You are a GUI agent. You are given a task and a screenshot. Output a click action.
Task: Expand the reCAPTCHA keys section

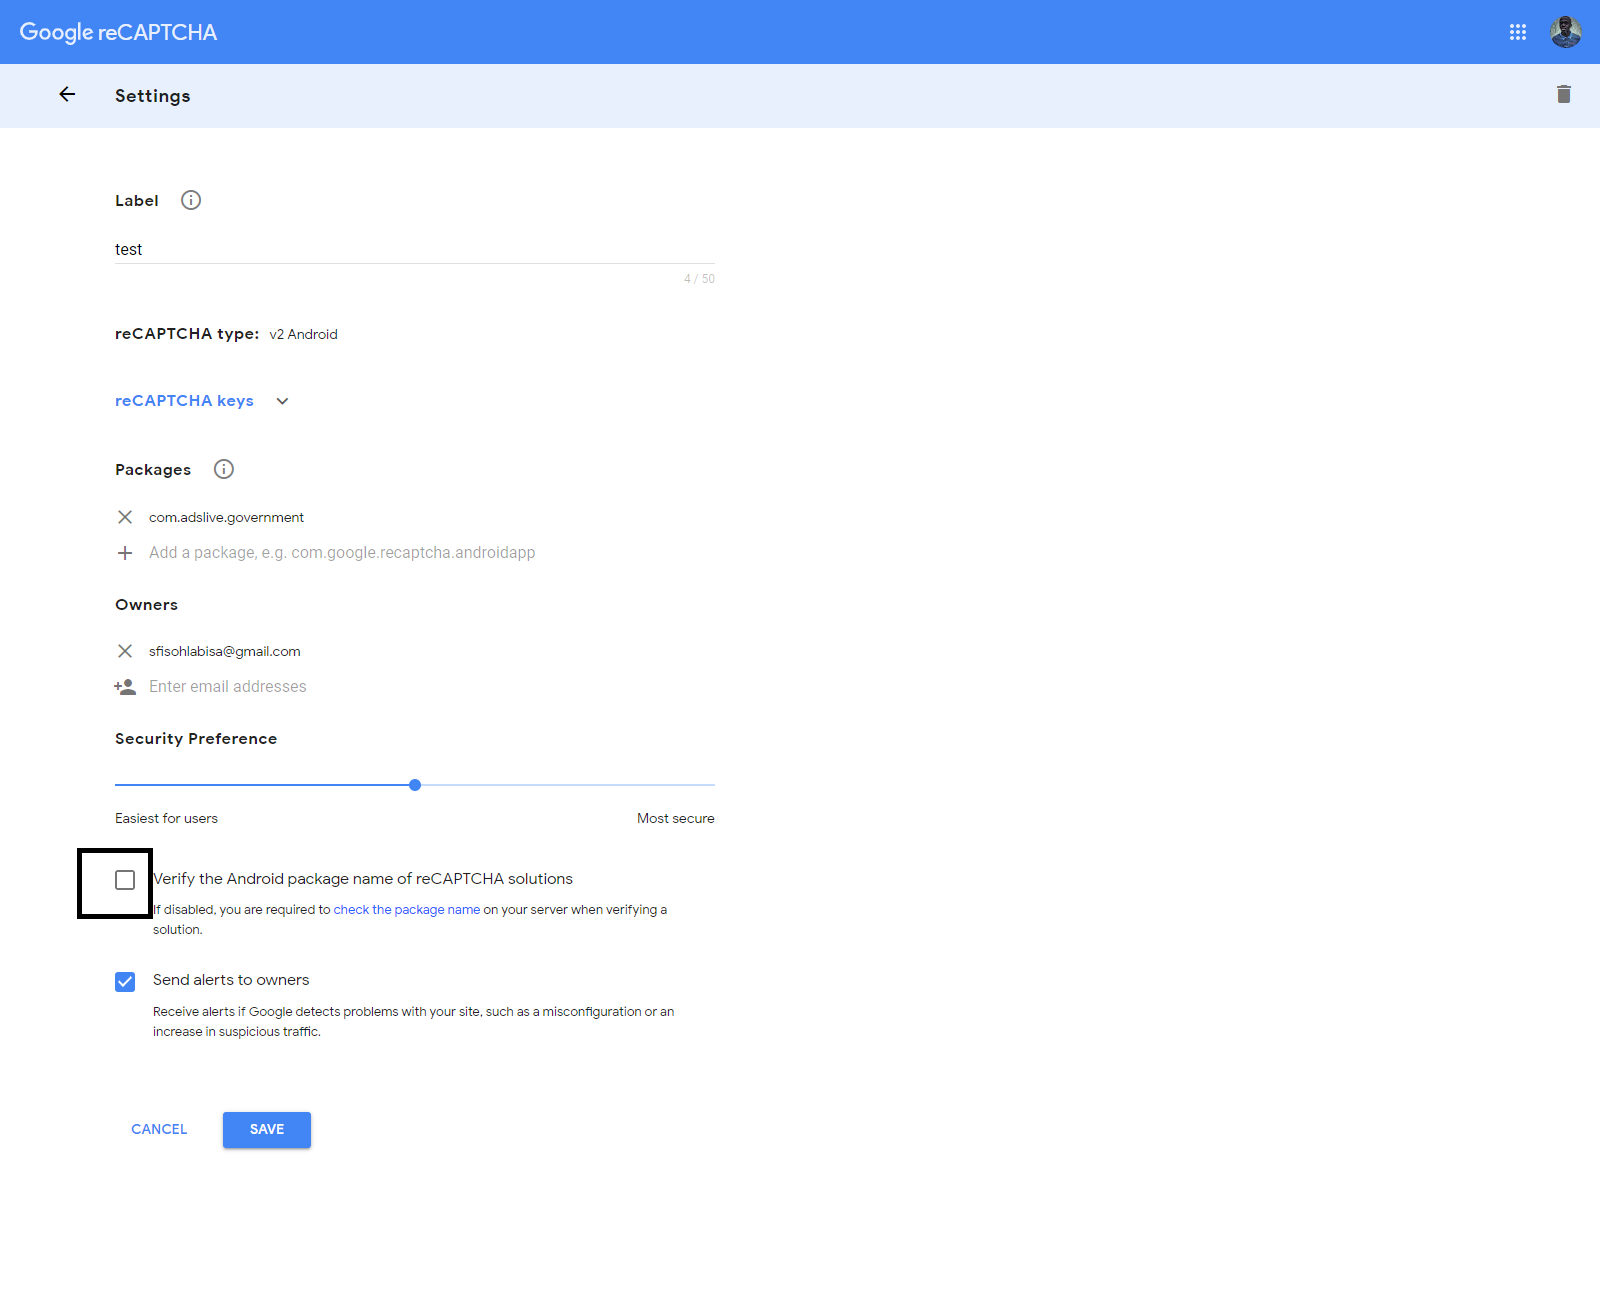[184, 401]
